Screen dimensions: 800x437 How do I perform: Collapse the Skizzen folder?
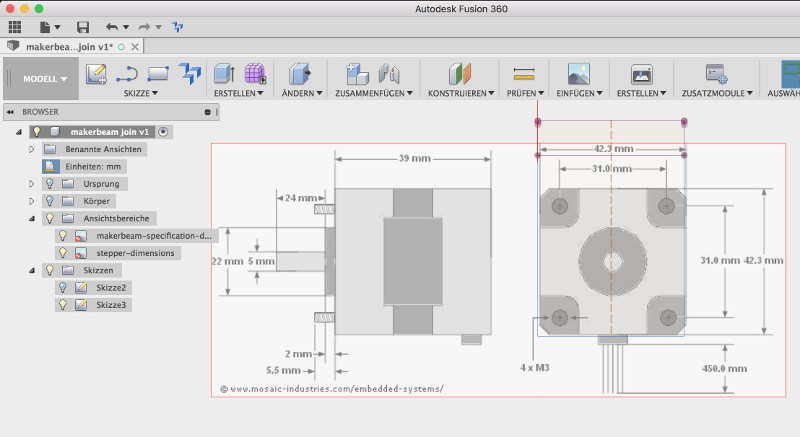(x=32, y=271)
